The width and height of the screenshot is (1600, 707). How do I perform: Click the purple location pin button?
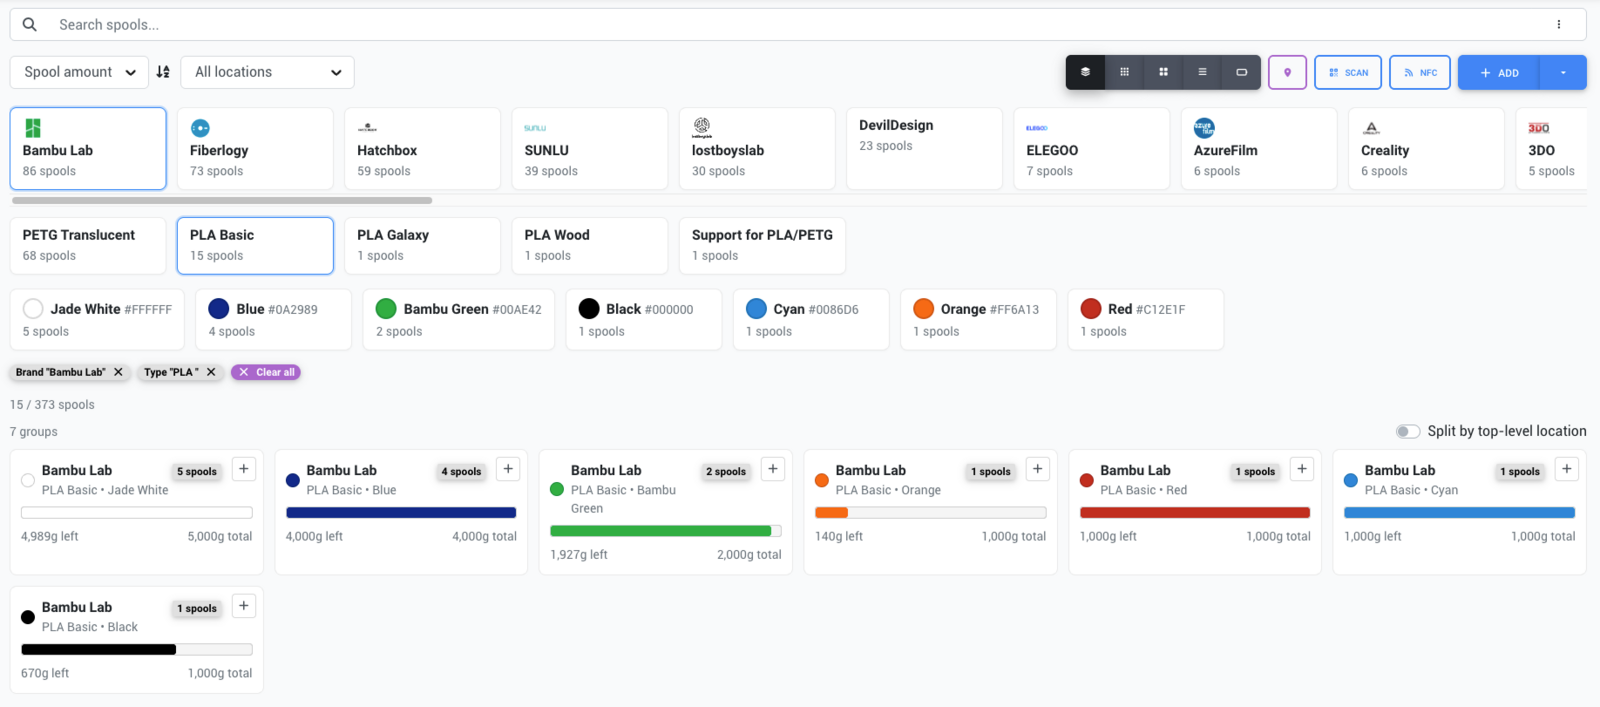click(1287, 72)
